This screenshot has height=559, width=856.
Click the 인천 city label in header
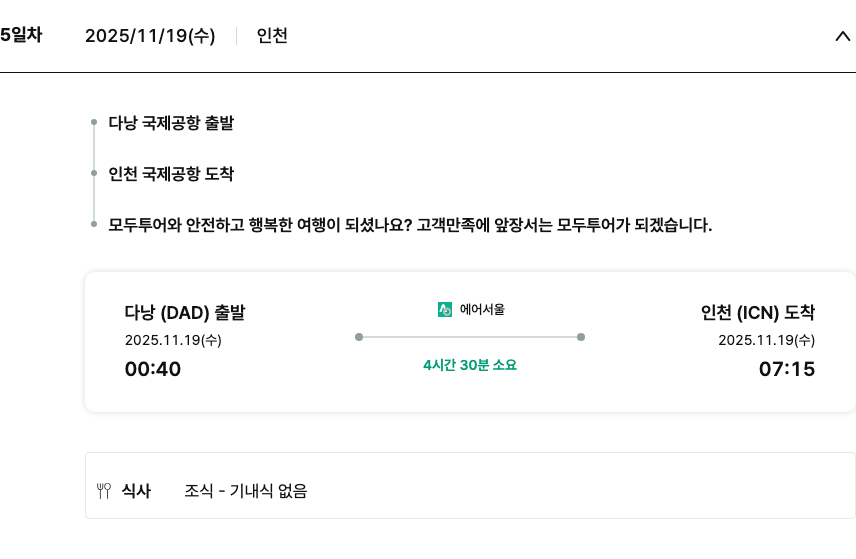[x=272, y=36]
